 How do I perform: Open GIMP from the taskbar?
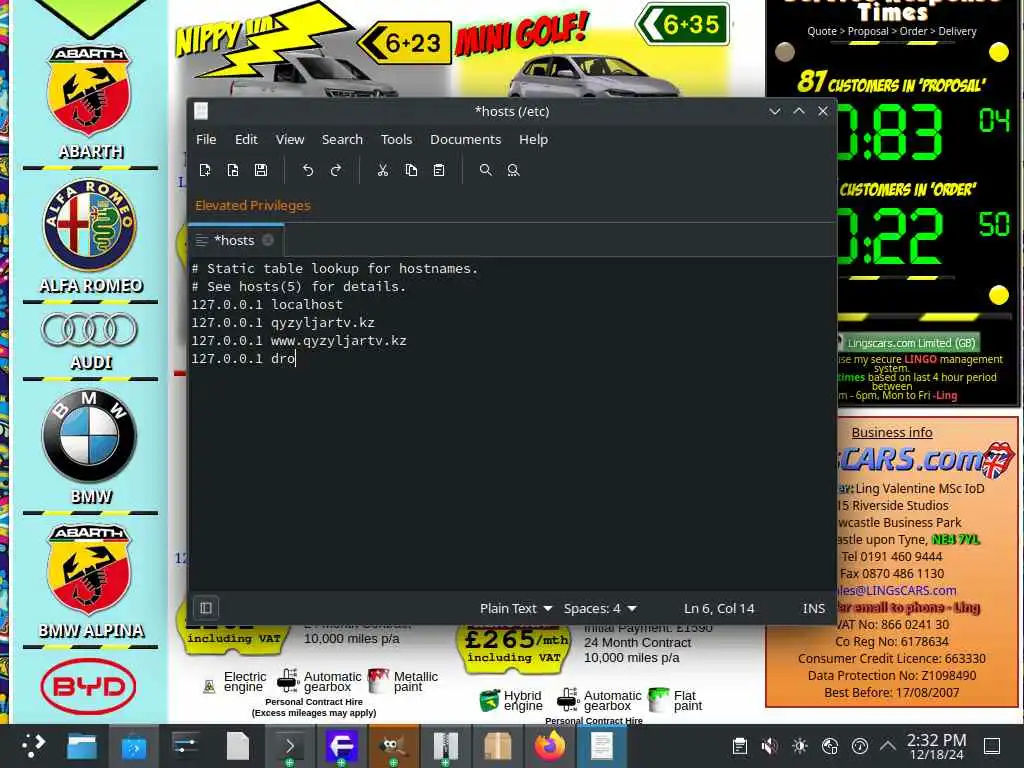tap(393, 745)
